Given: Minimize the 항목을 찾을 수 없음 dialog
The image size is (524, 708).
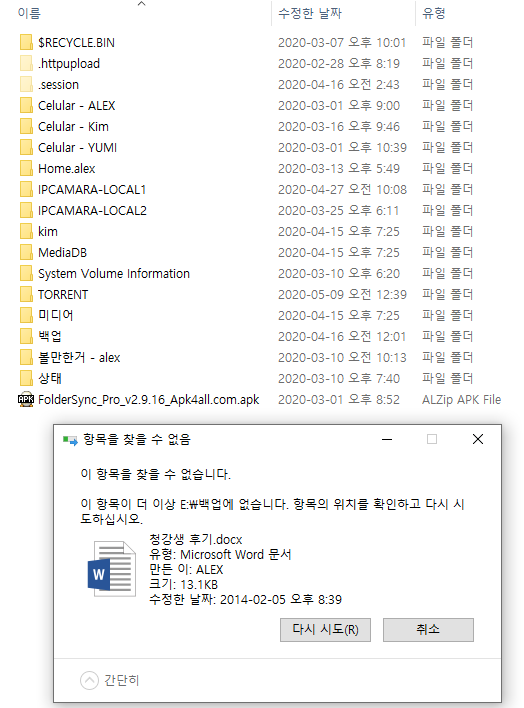Looking at the screenshot, I should pos(387,439).
